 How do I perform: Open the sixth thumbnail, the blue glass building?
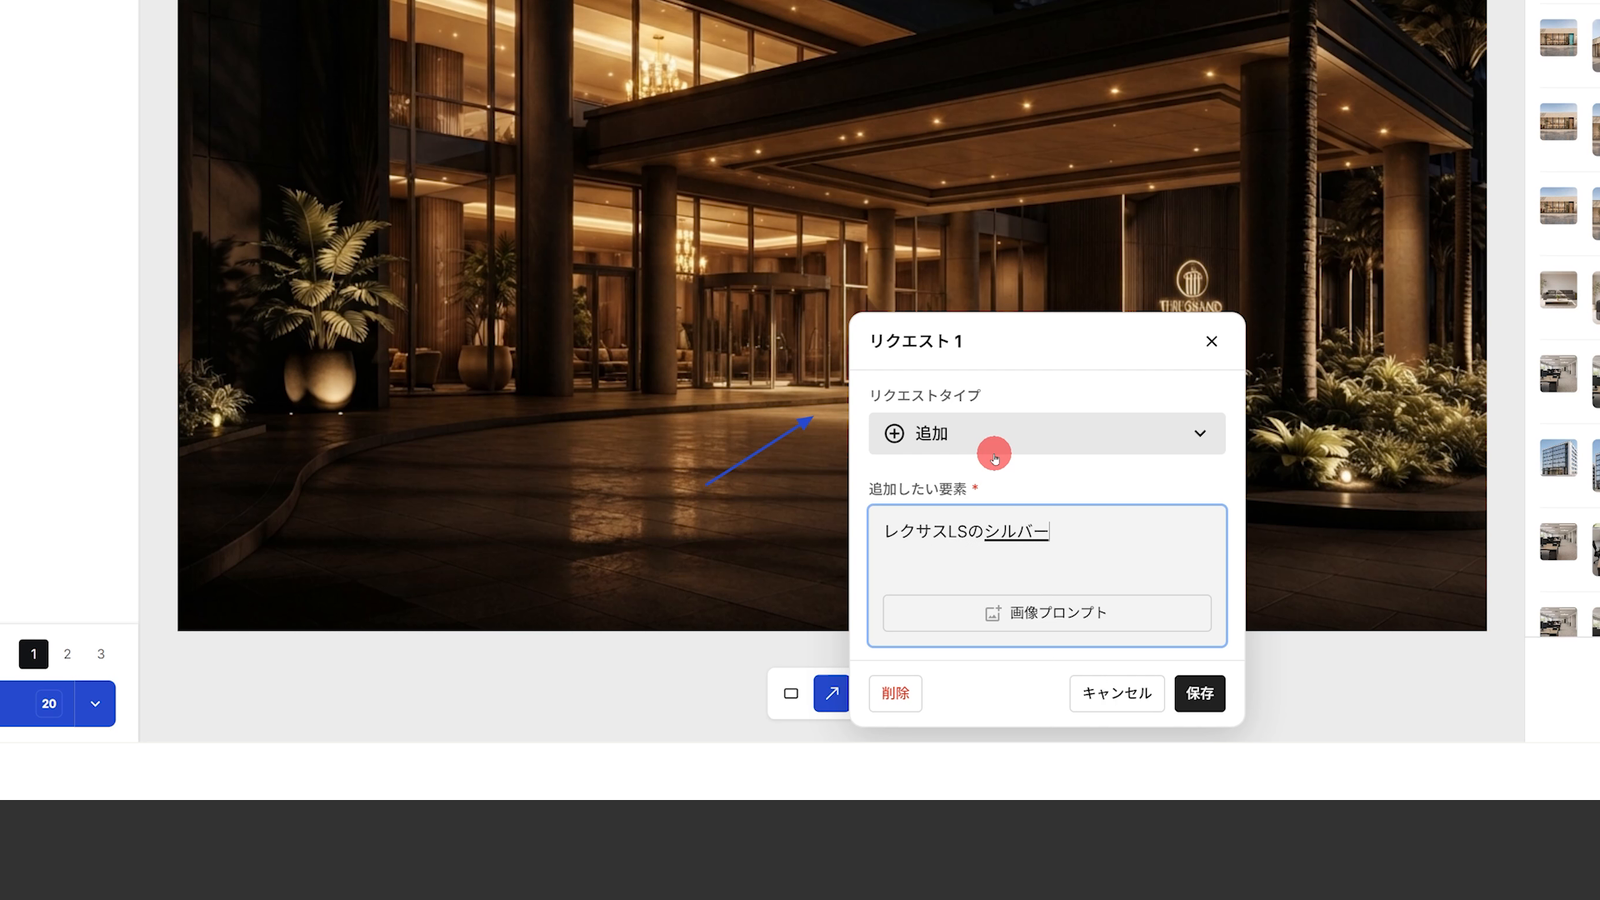pyautogui.click(x=1558, y=458)
